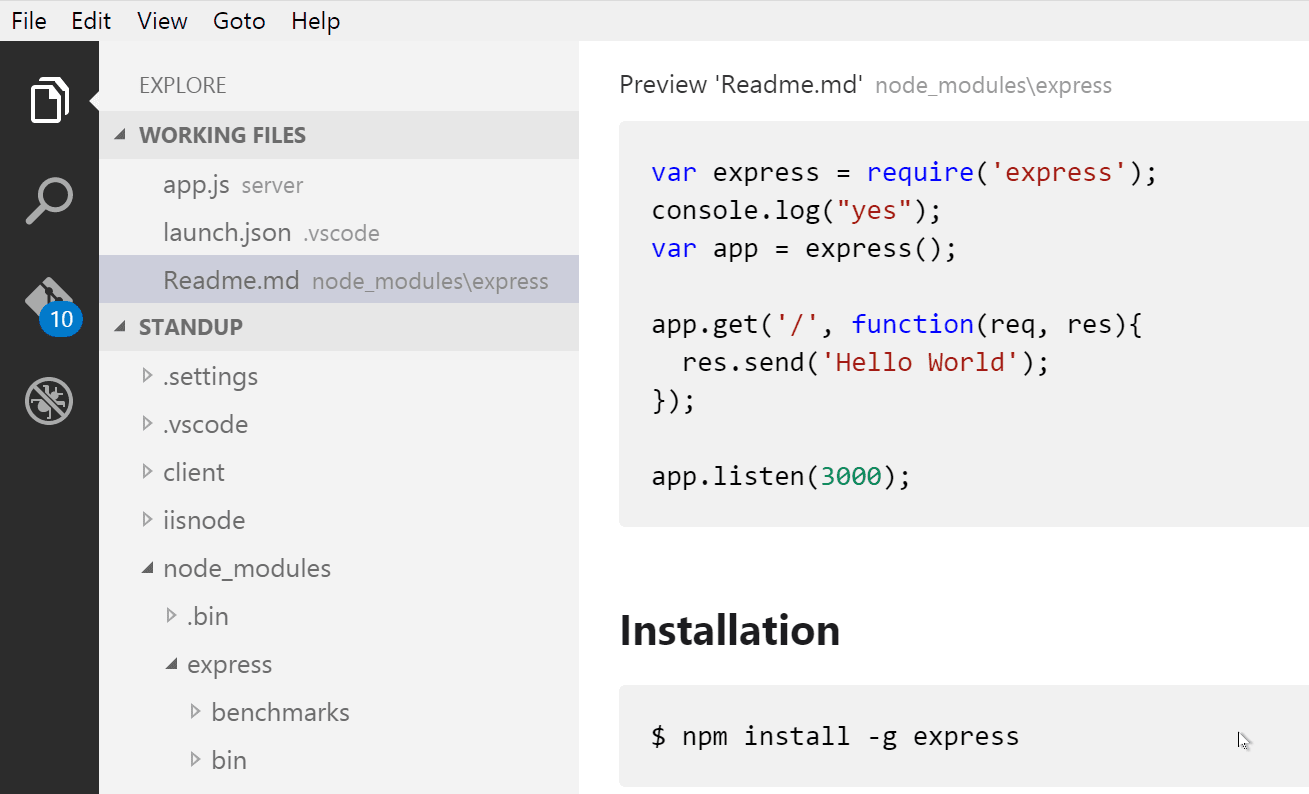This screenshot has height=794, width=1309.
Task: Open the Goto menu
Action: [239, 20]
